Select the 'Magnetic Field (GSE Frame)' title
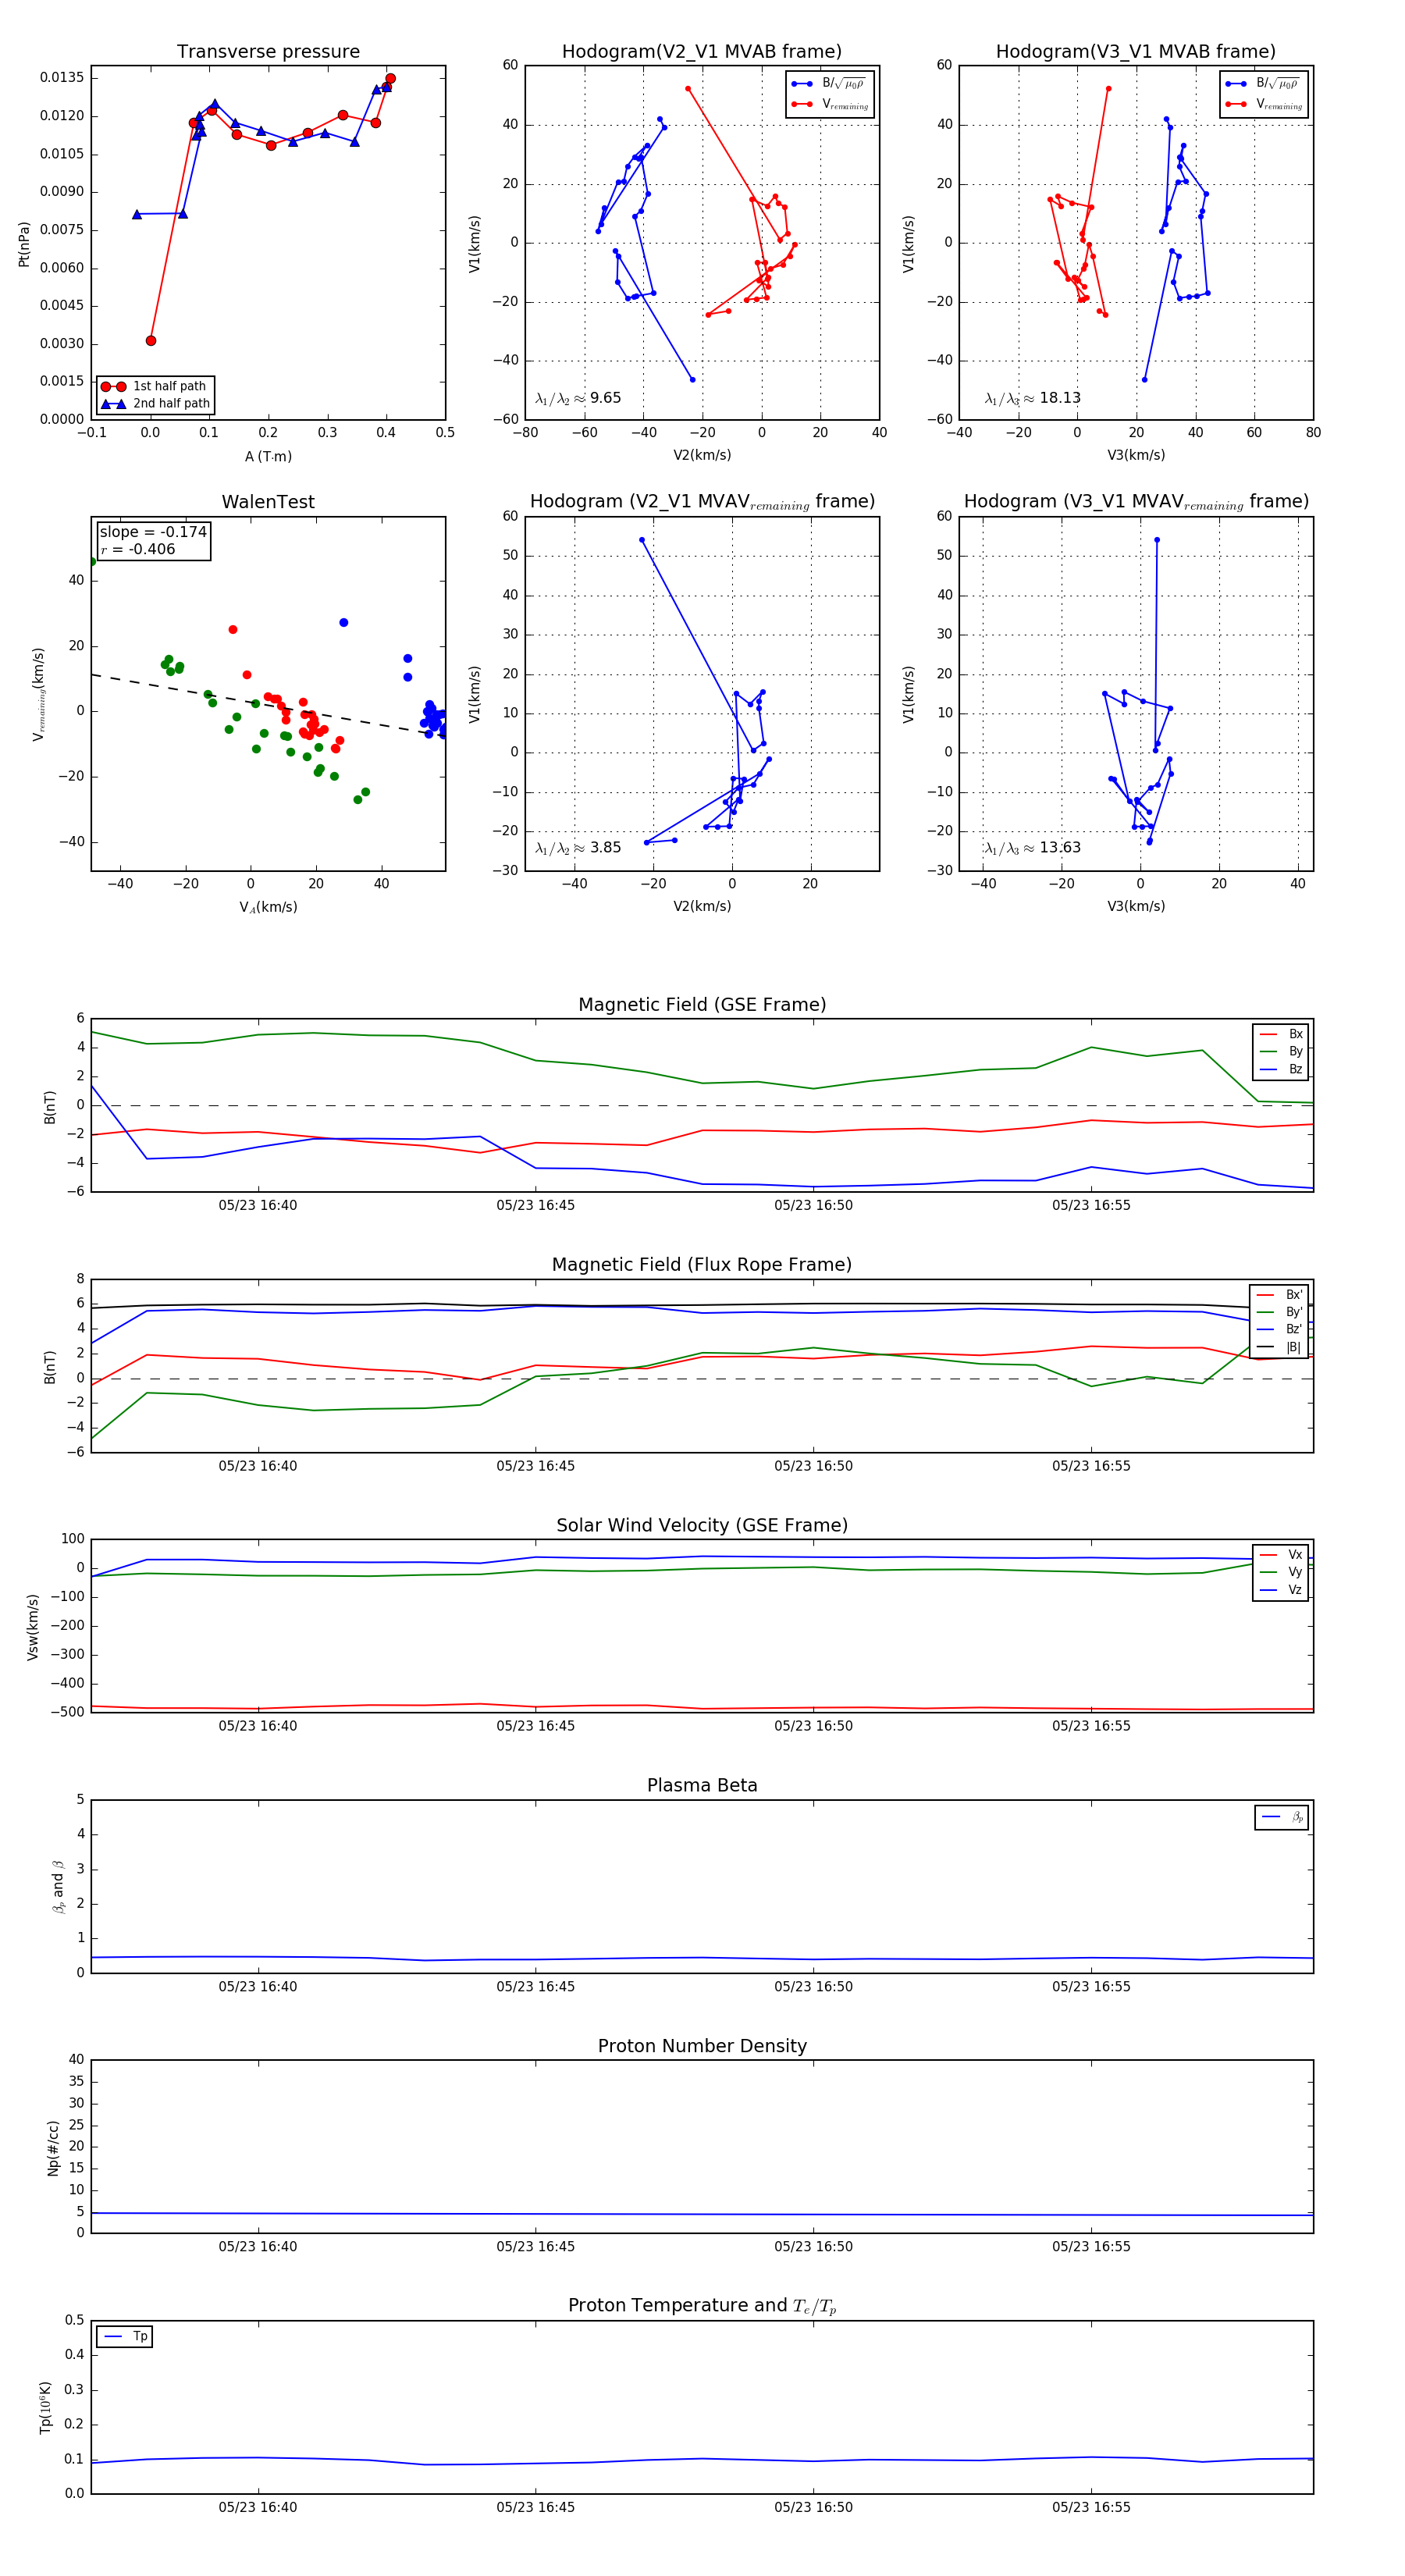The image size is (1405, 2576). 702,1005
